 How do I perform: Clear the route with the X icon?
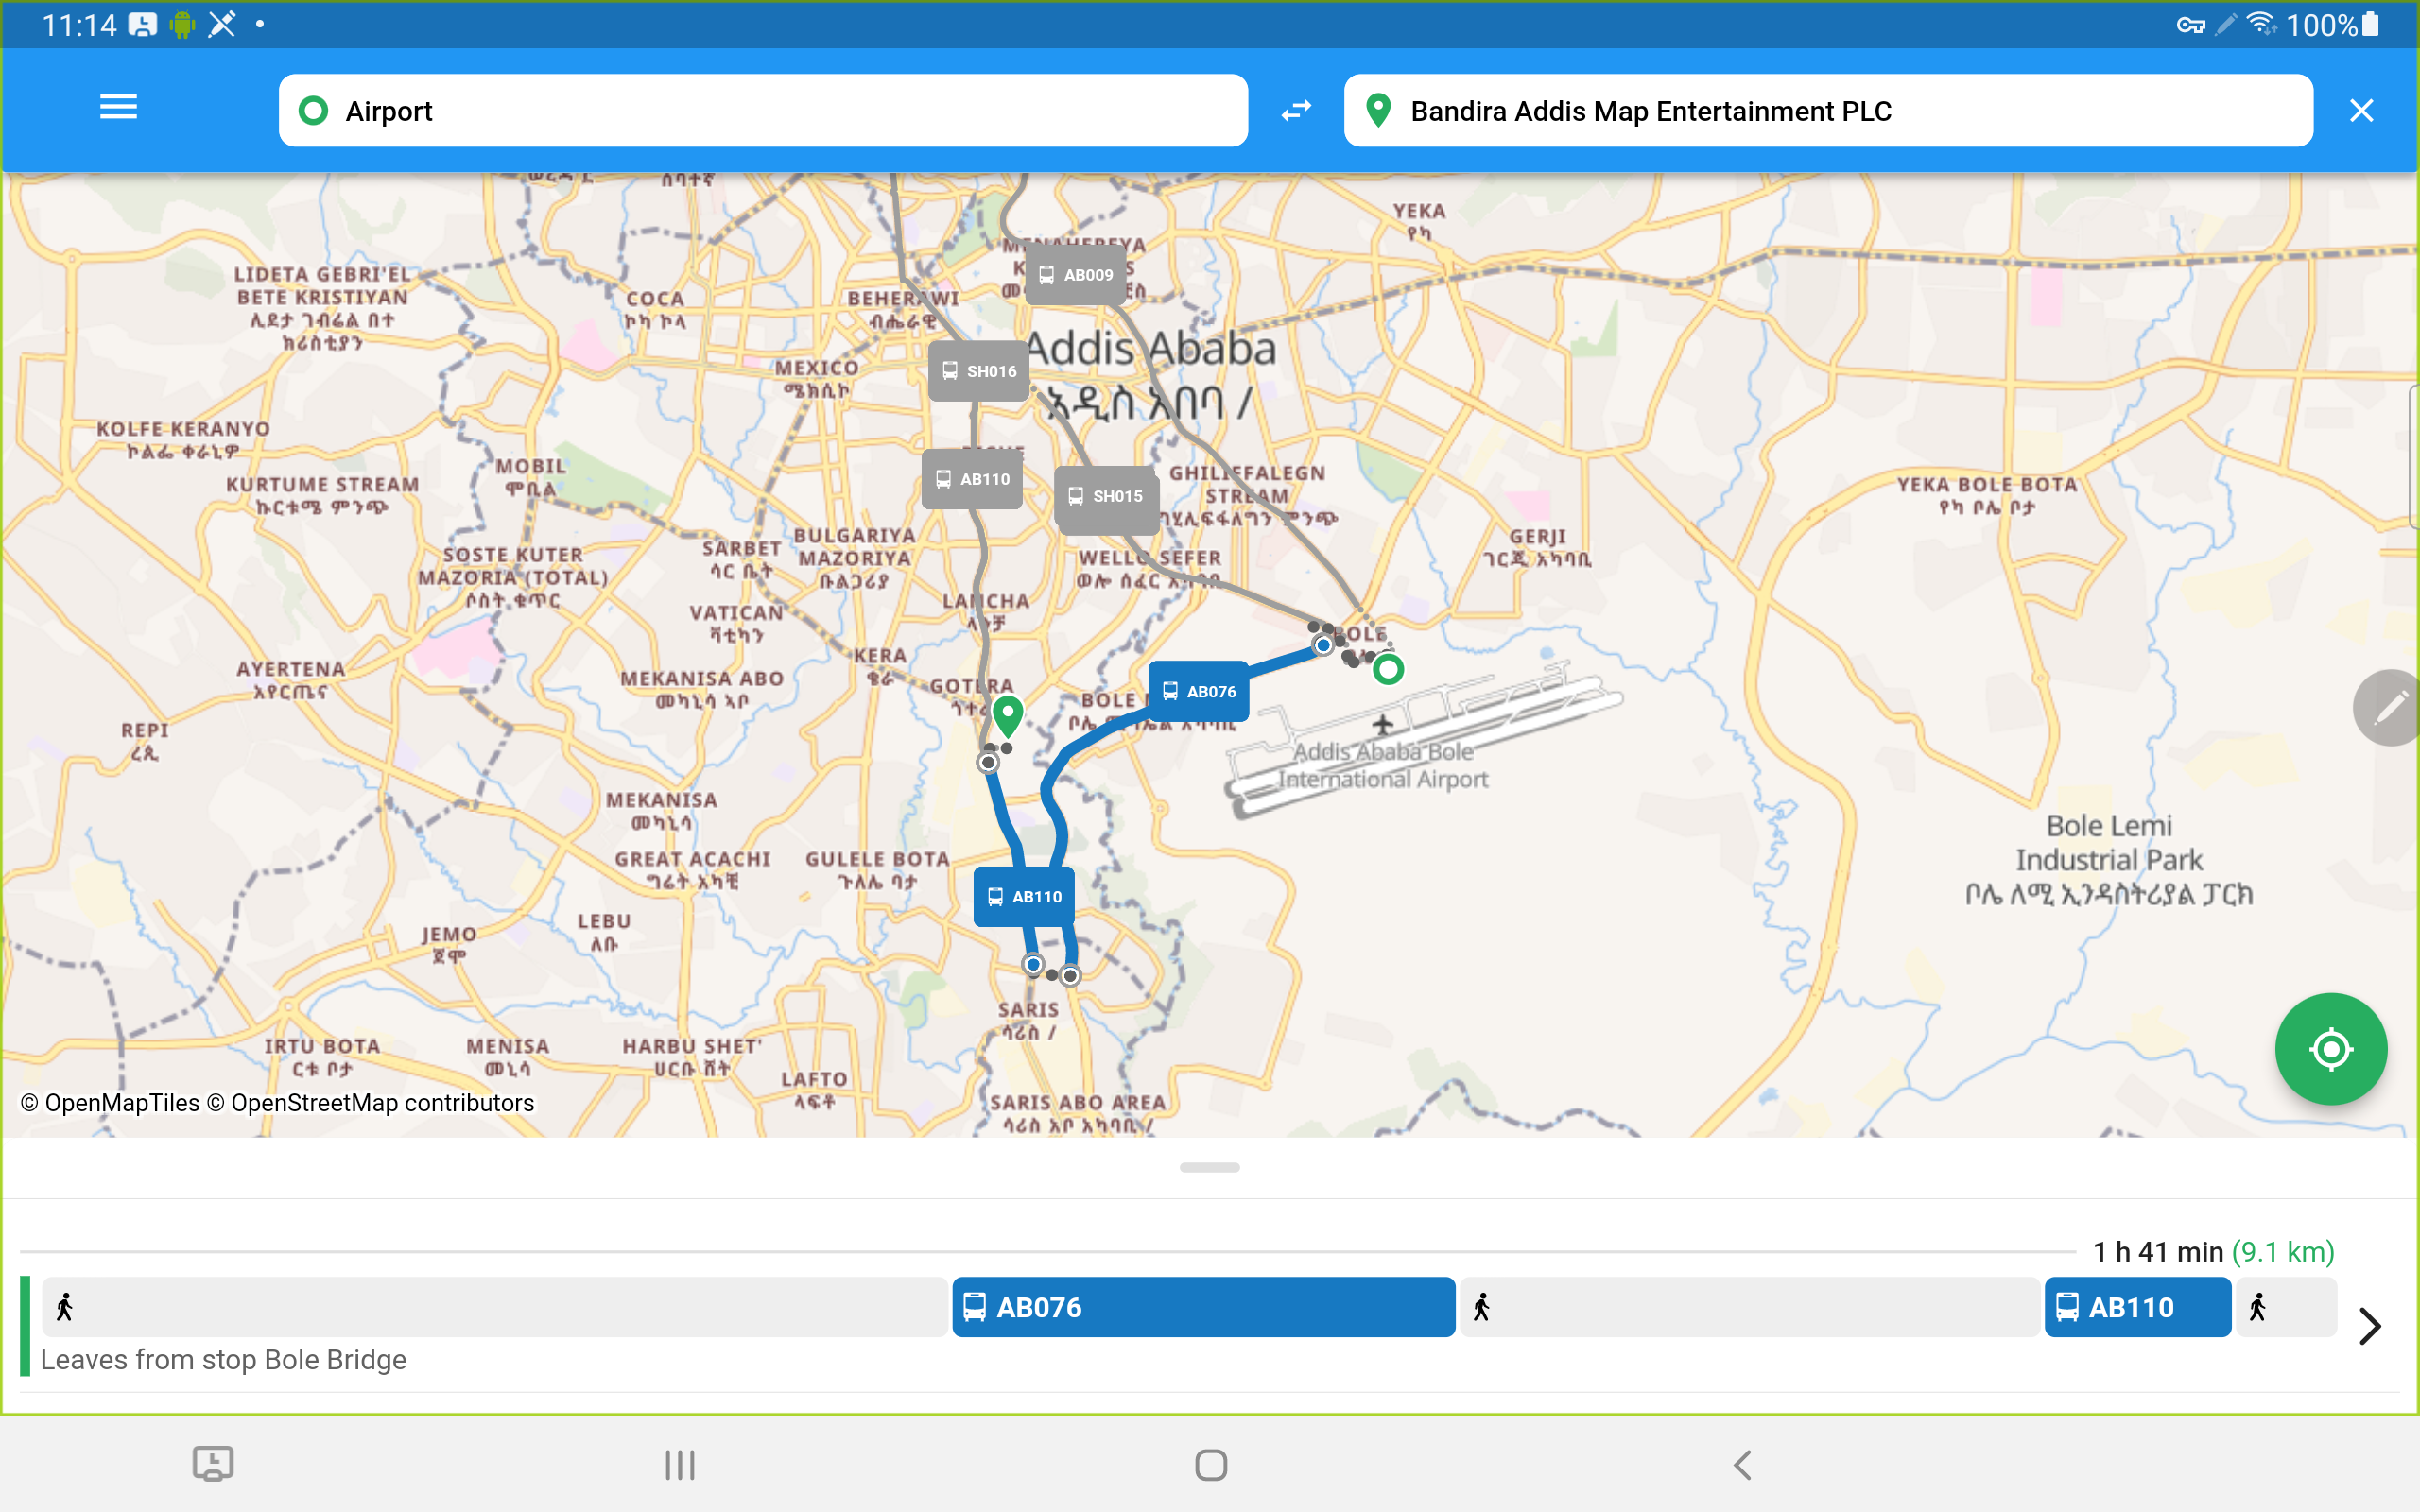[2361, 110]
